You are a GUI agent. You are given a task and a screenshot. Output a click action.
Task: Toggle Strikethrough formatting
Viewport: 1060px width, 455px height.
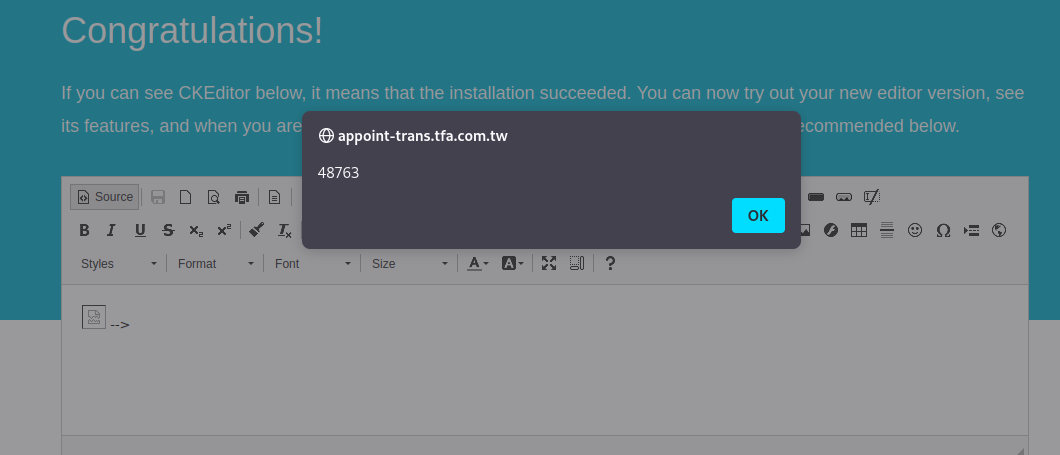168,231
